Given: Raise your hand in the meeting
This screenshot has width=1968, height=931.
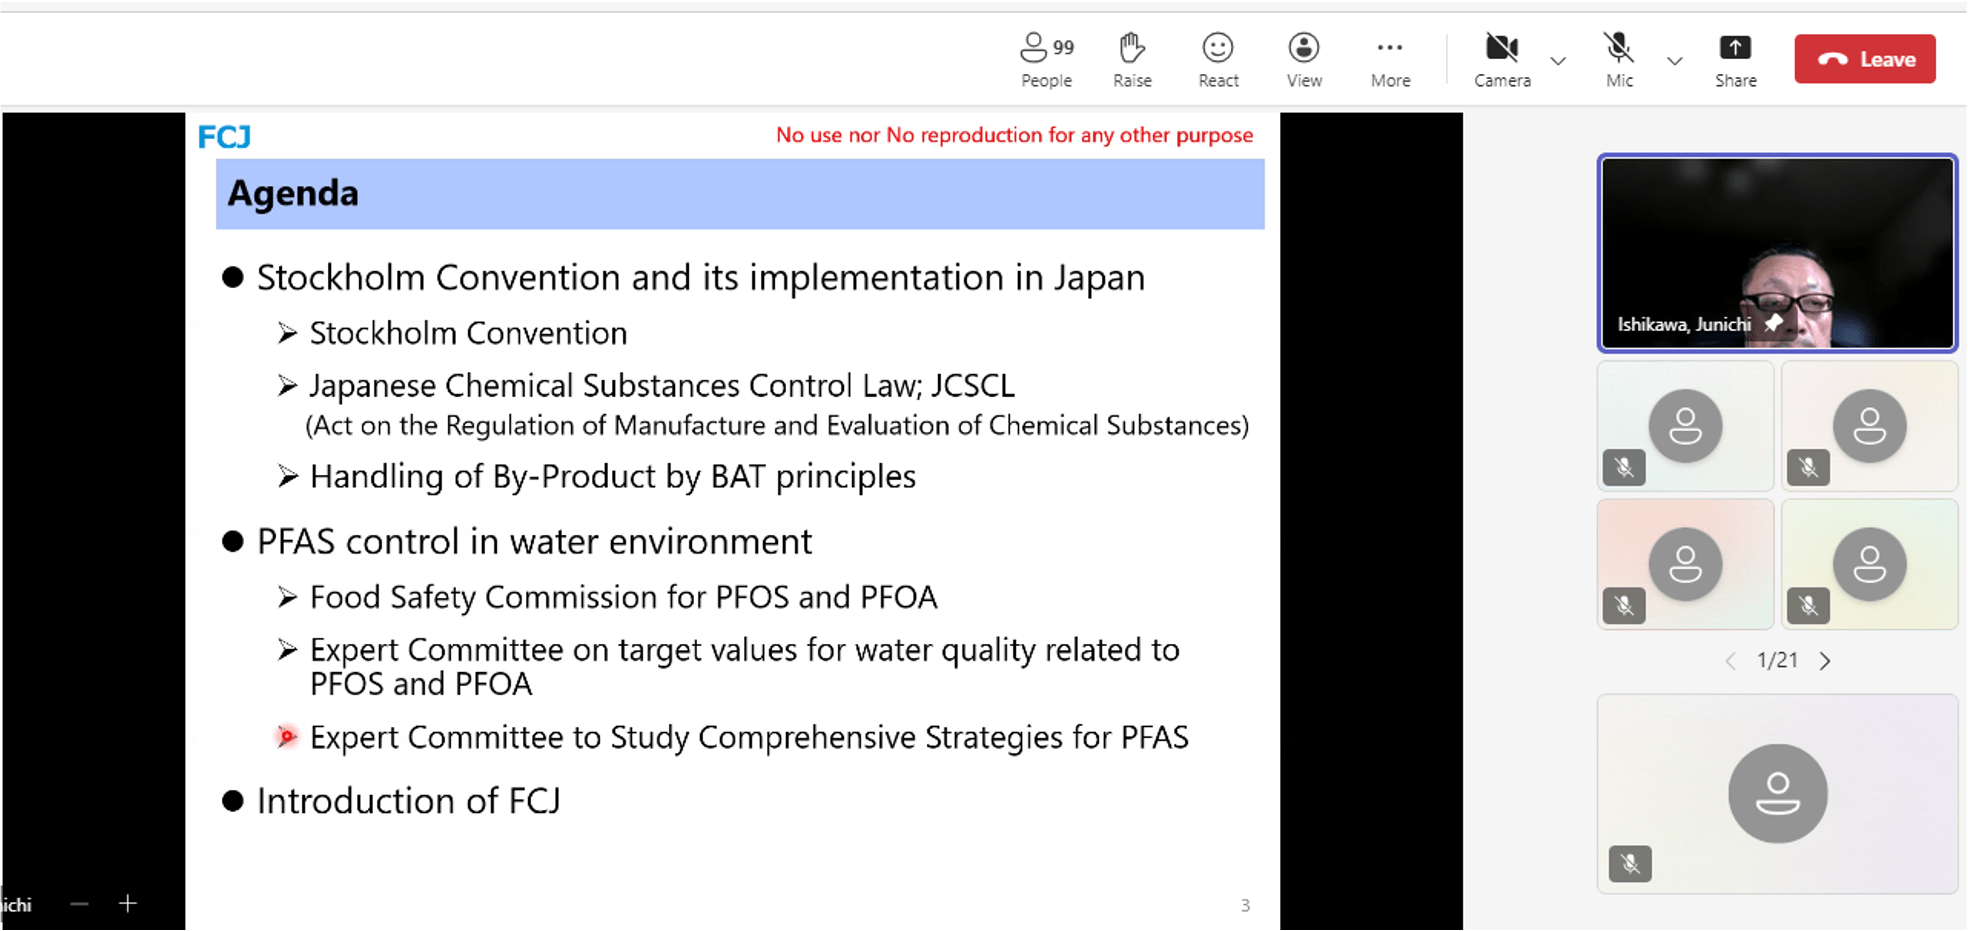Looking at the screenshot, I should click(x=1132, y=59).
